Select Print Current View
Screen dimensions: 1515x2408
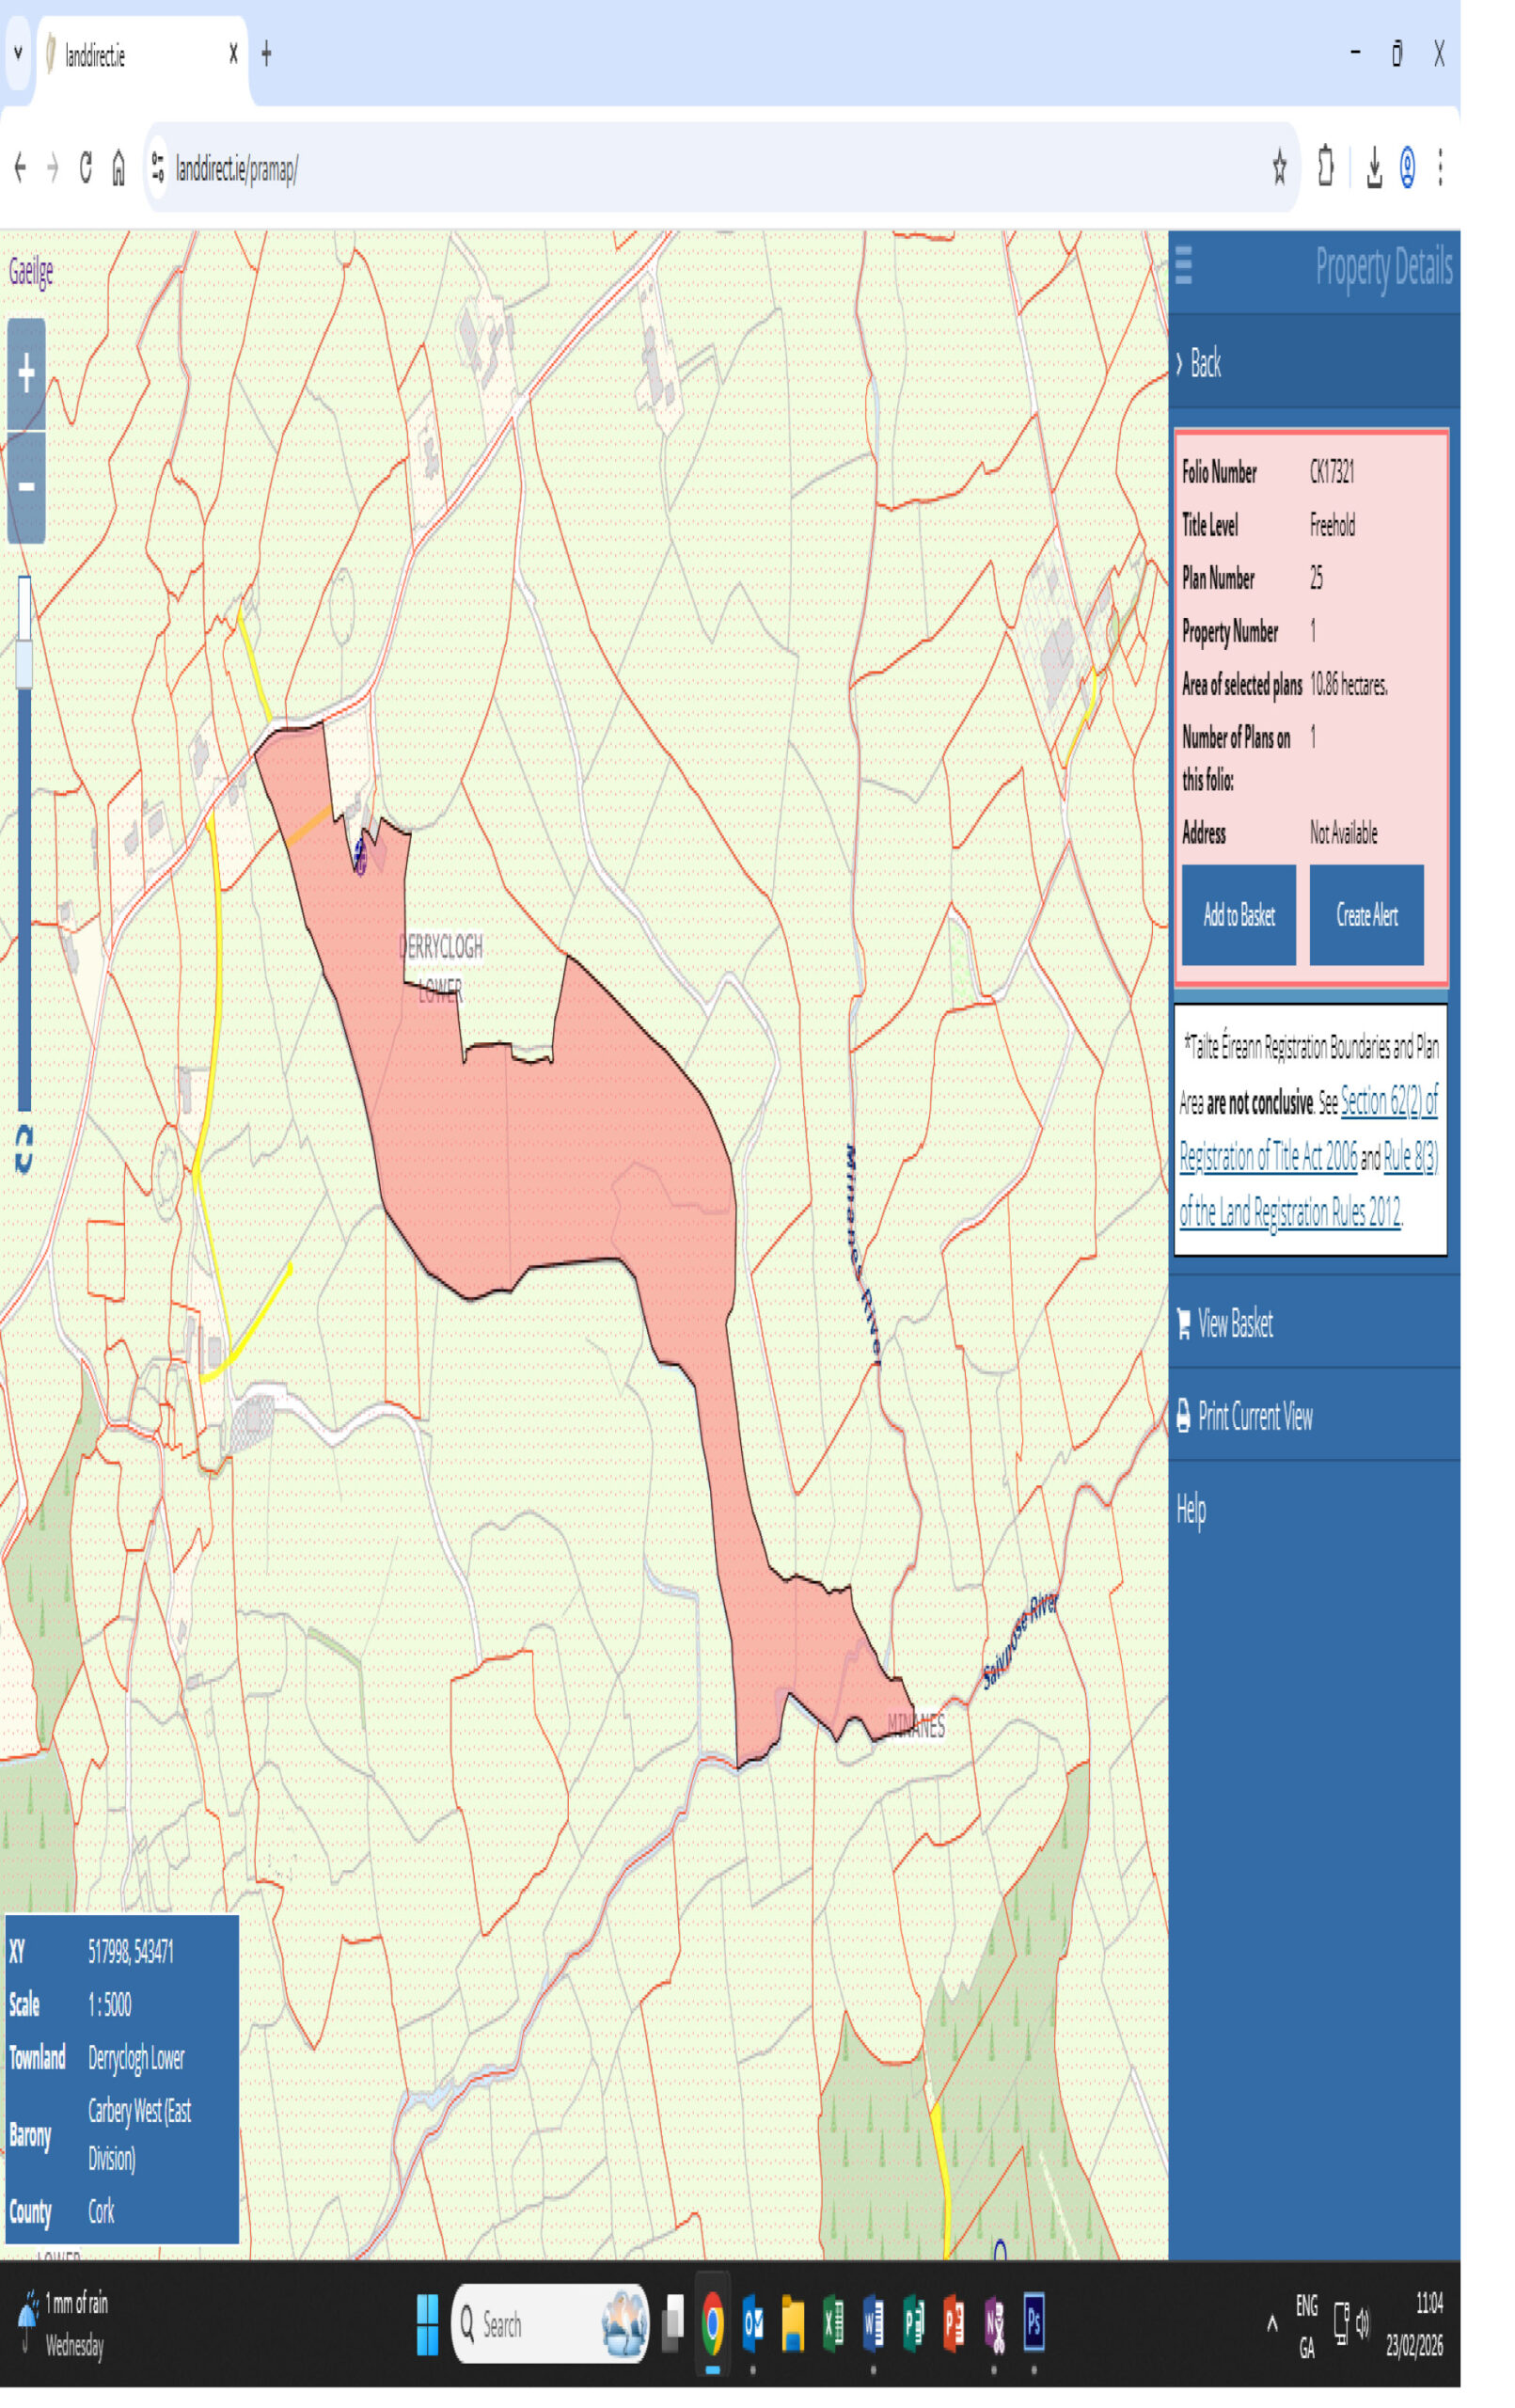tap(1254, 1416)
